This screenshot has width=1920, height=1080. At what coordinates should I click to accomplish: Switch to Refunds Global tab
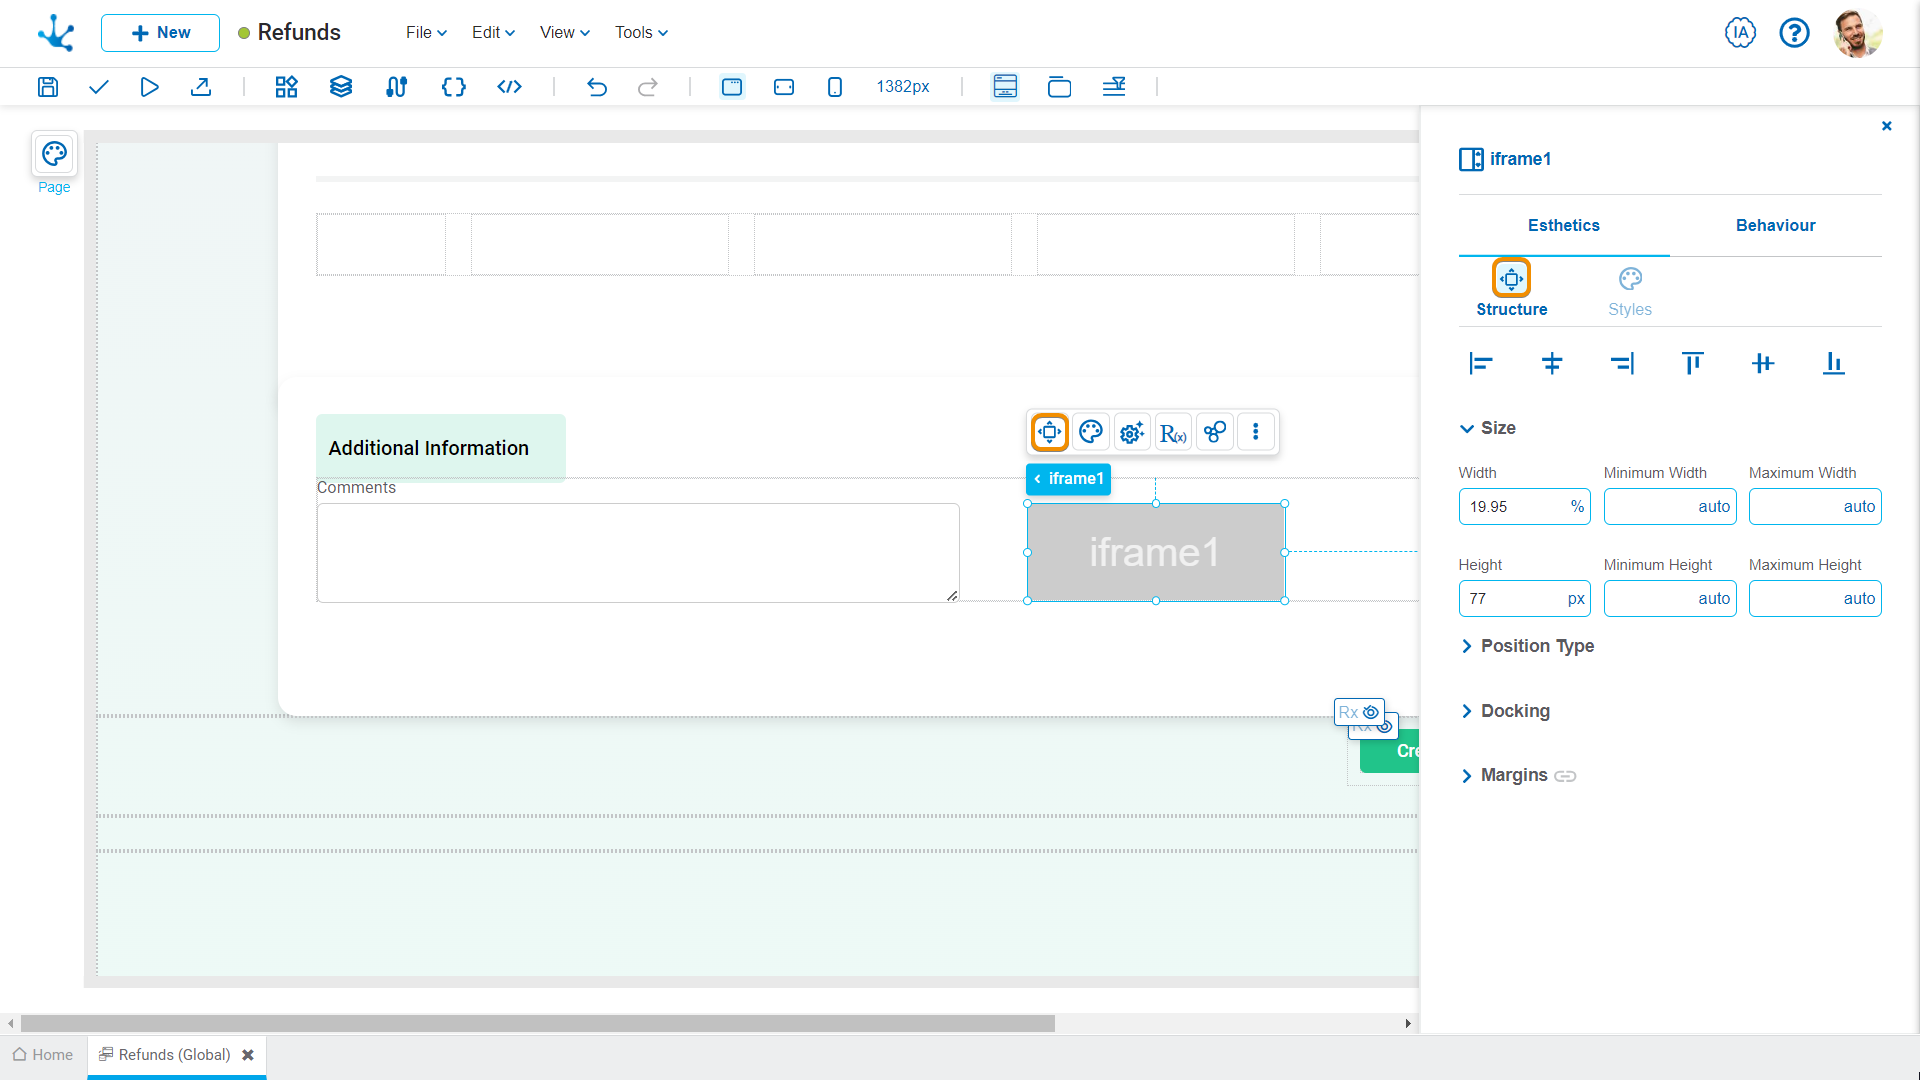pyautogui.click(x=173, y=1055)
